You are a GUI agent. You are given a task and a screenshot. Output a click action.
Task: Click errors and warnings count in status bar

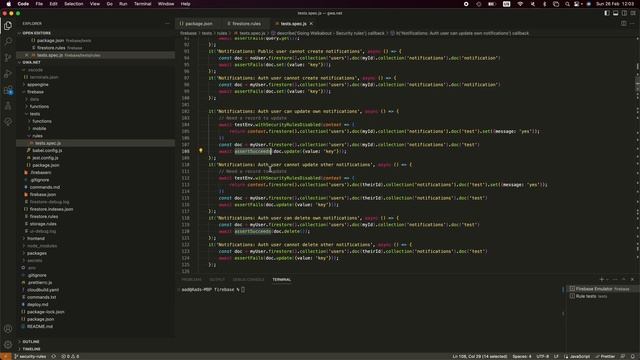[x=71, y=356]
